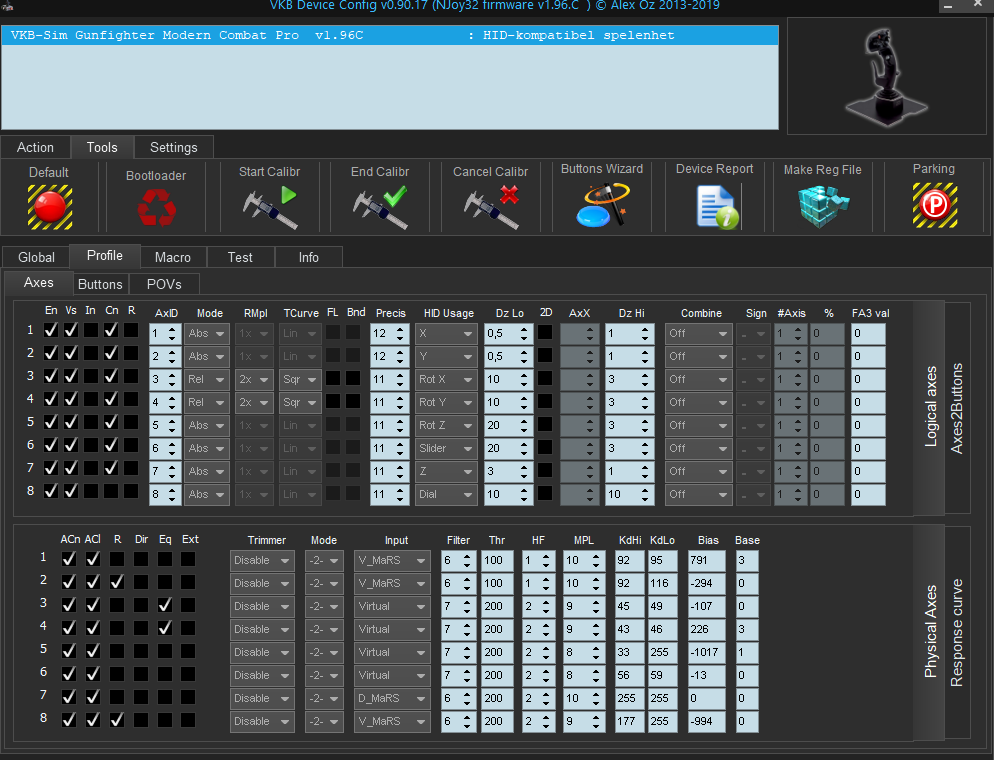Click FA3 val field for logical axis 1
The width and height of the screenshot is (994, 760).
[x=867, y=333]
